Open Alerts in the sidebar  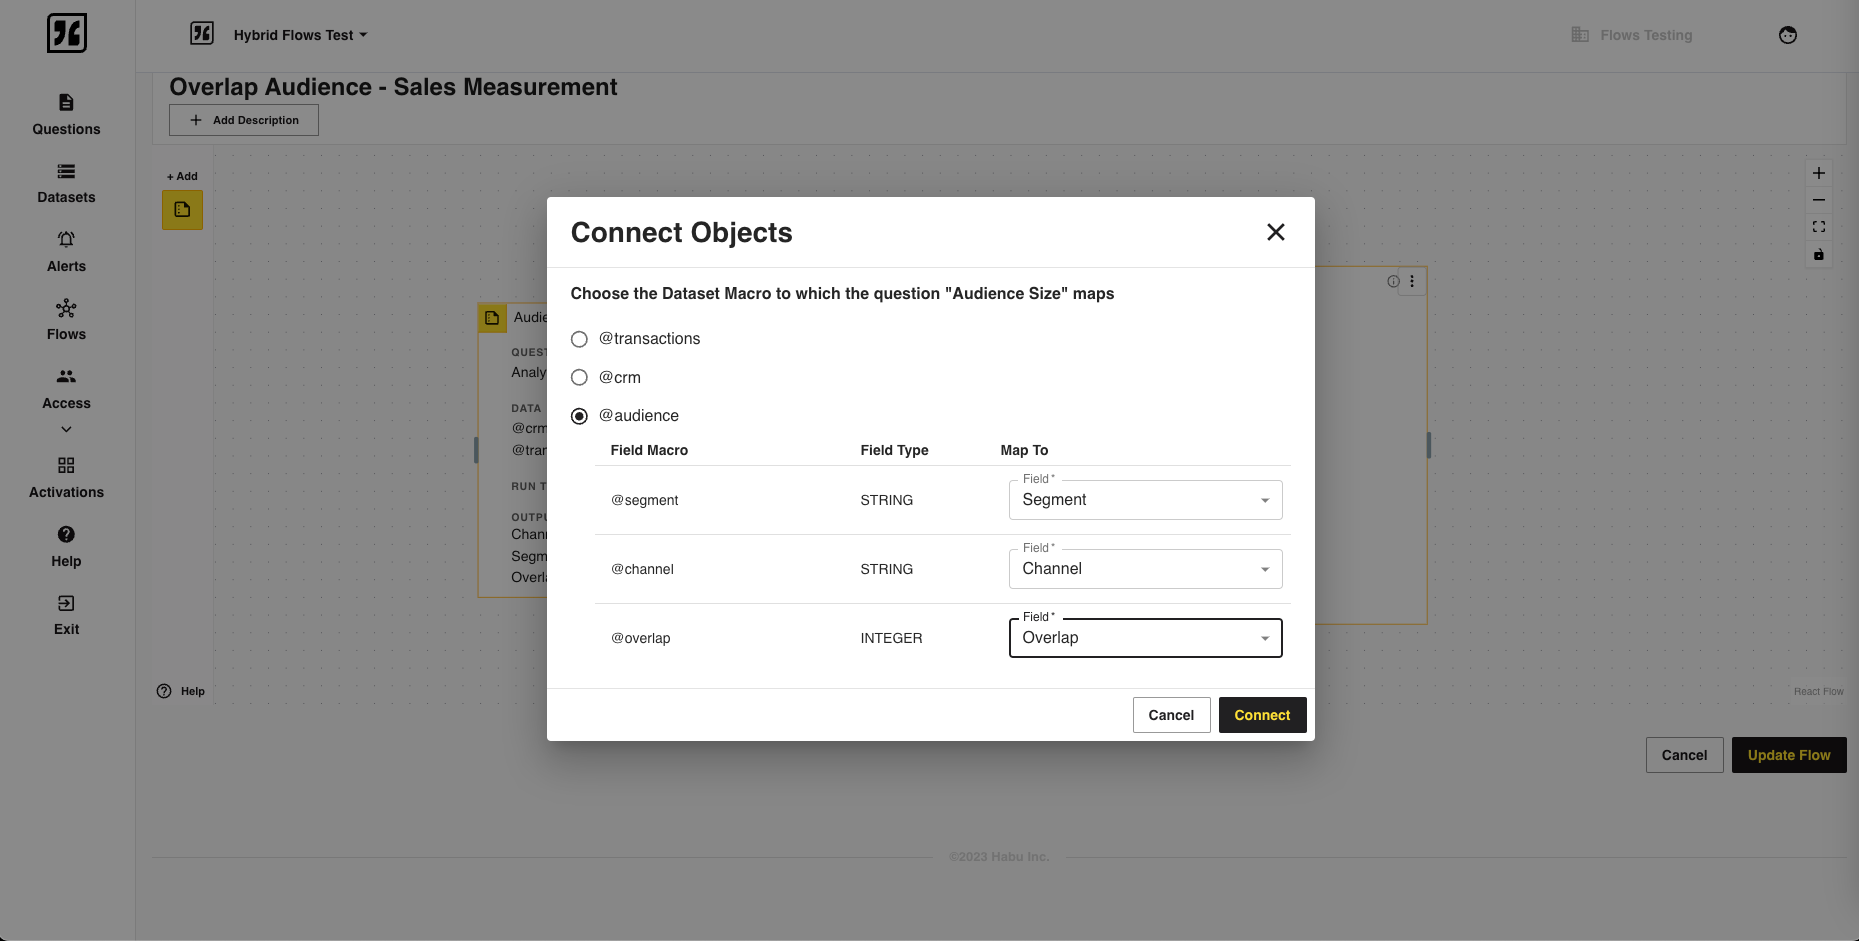coord(66,252)
